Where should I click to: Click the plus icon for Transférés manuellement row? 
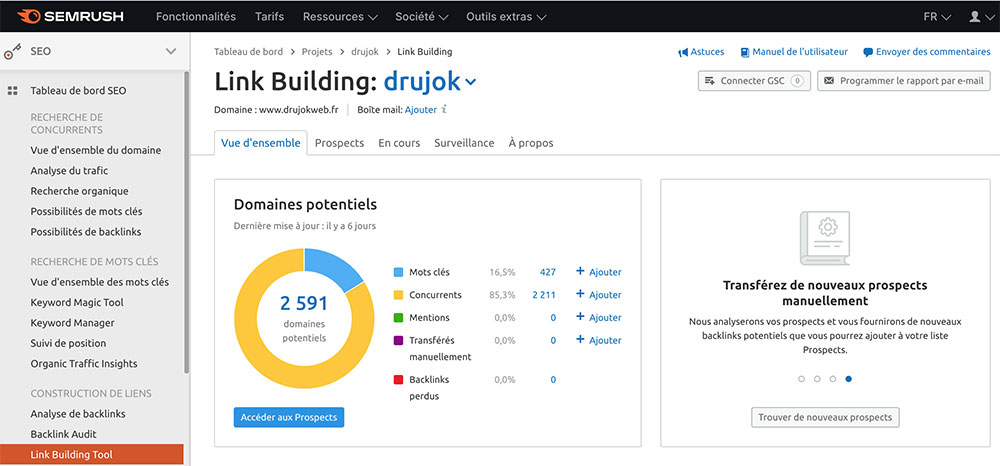pyautogui.click(x=580, y=340)
